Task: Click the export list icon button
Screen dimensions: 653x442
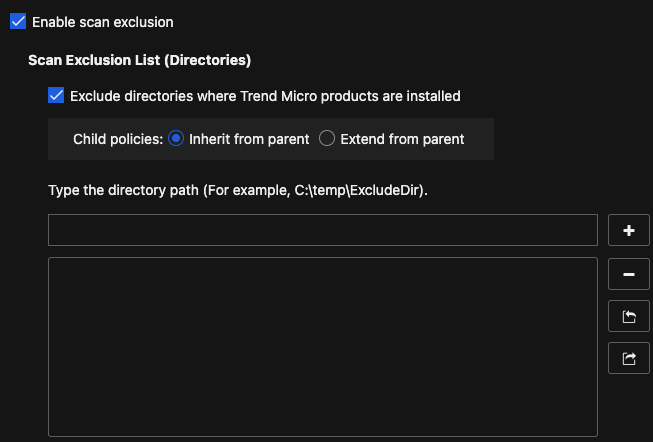Action: [629, 358]
